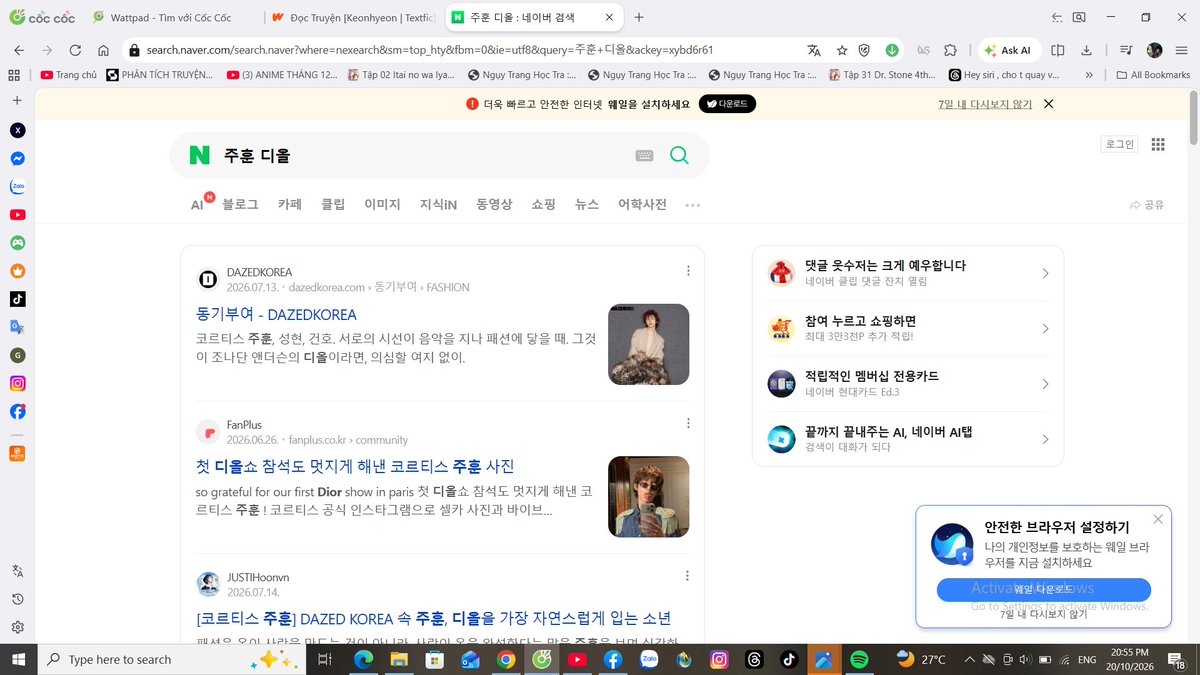Click the 공유 share link
Screen dimensions: 1200x675
1146,204
